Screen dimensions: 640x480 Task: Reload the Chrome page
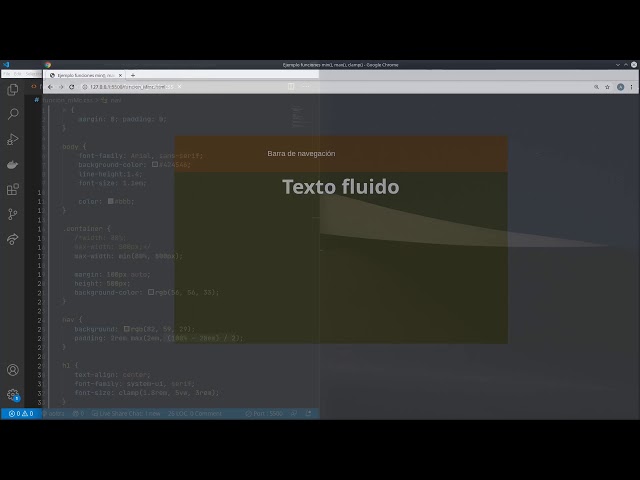pos(72,87)
